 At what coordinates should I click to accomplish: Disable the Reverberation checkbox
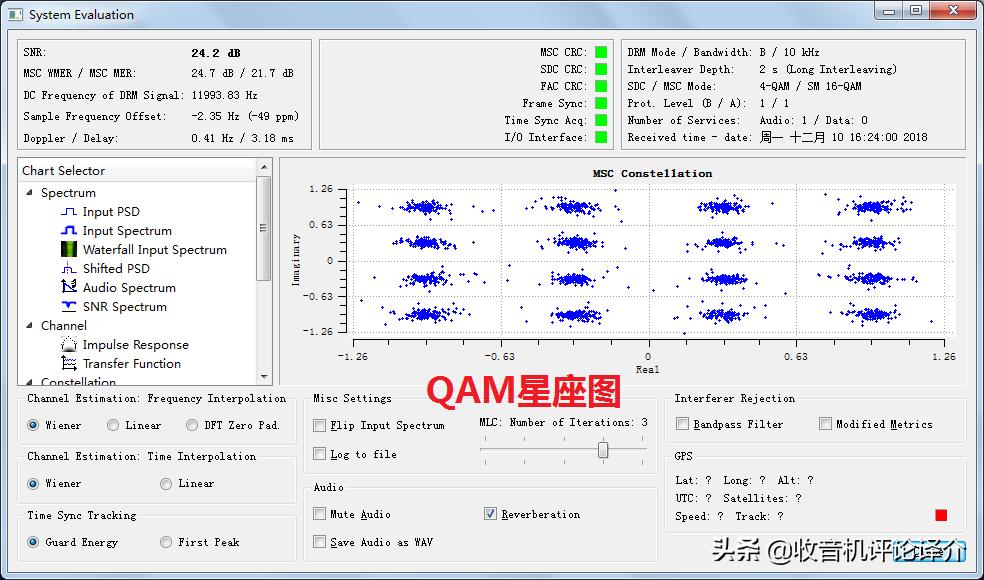pyautogui.click(x=490, y=514)
